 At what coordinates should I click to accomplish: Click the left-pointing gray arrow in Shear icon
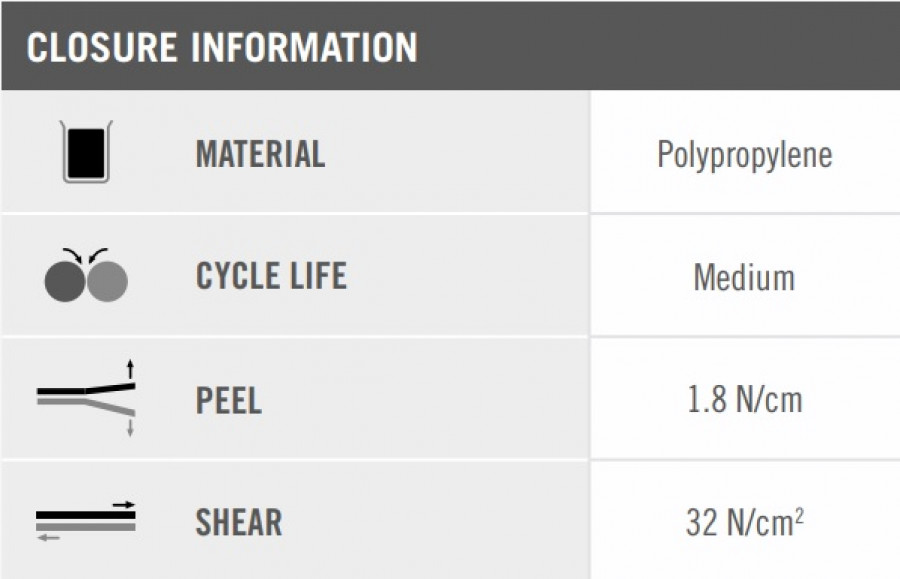(x=48, y=538)
